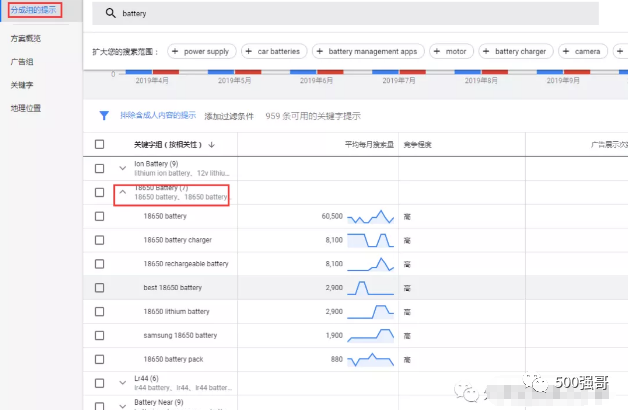The image size is (628, 410).
Task: Collapse the 18650 Battery (7) group
Action: click(122, 192)
